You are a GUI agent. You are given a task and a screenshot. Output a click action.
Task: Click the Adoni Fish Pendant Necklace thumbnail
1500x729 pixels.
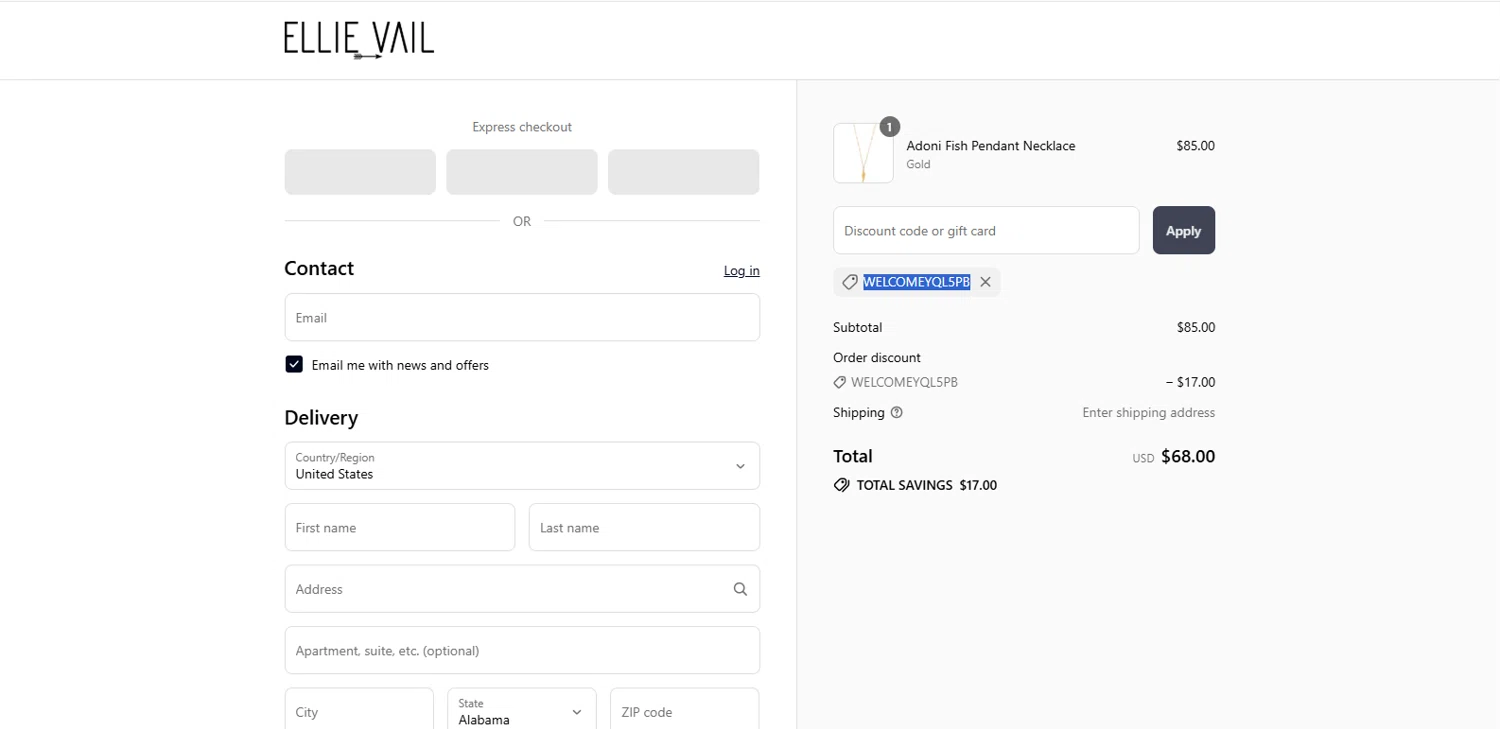click(x=863, y=153)
